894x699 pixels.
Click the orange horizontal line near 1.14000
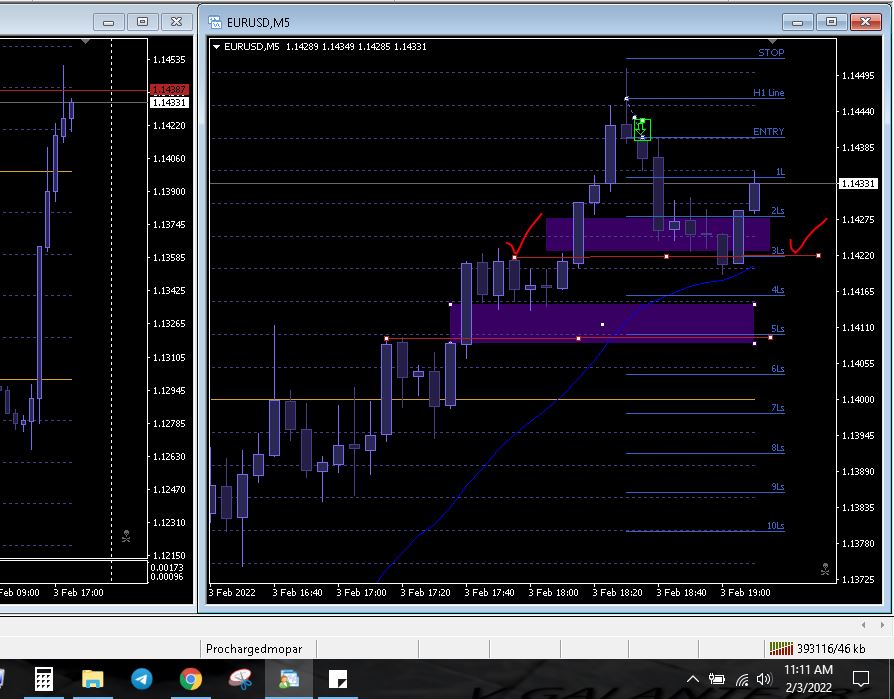pyautogui.click(x=482, y=399)
